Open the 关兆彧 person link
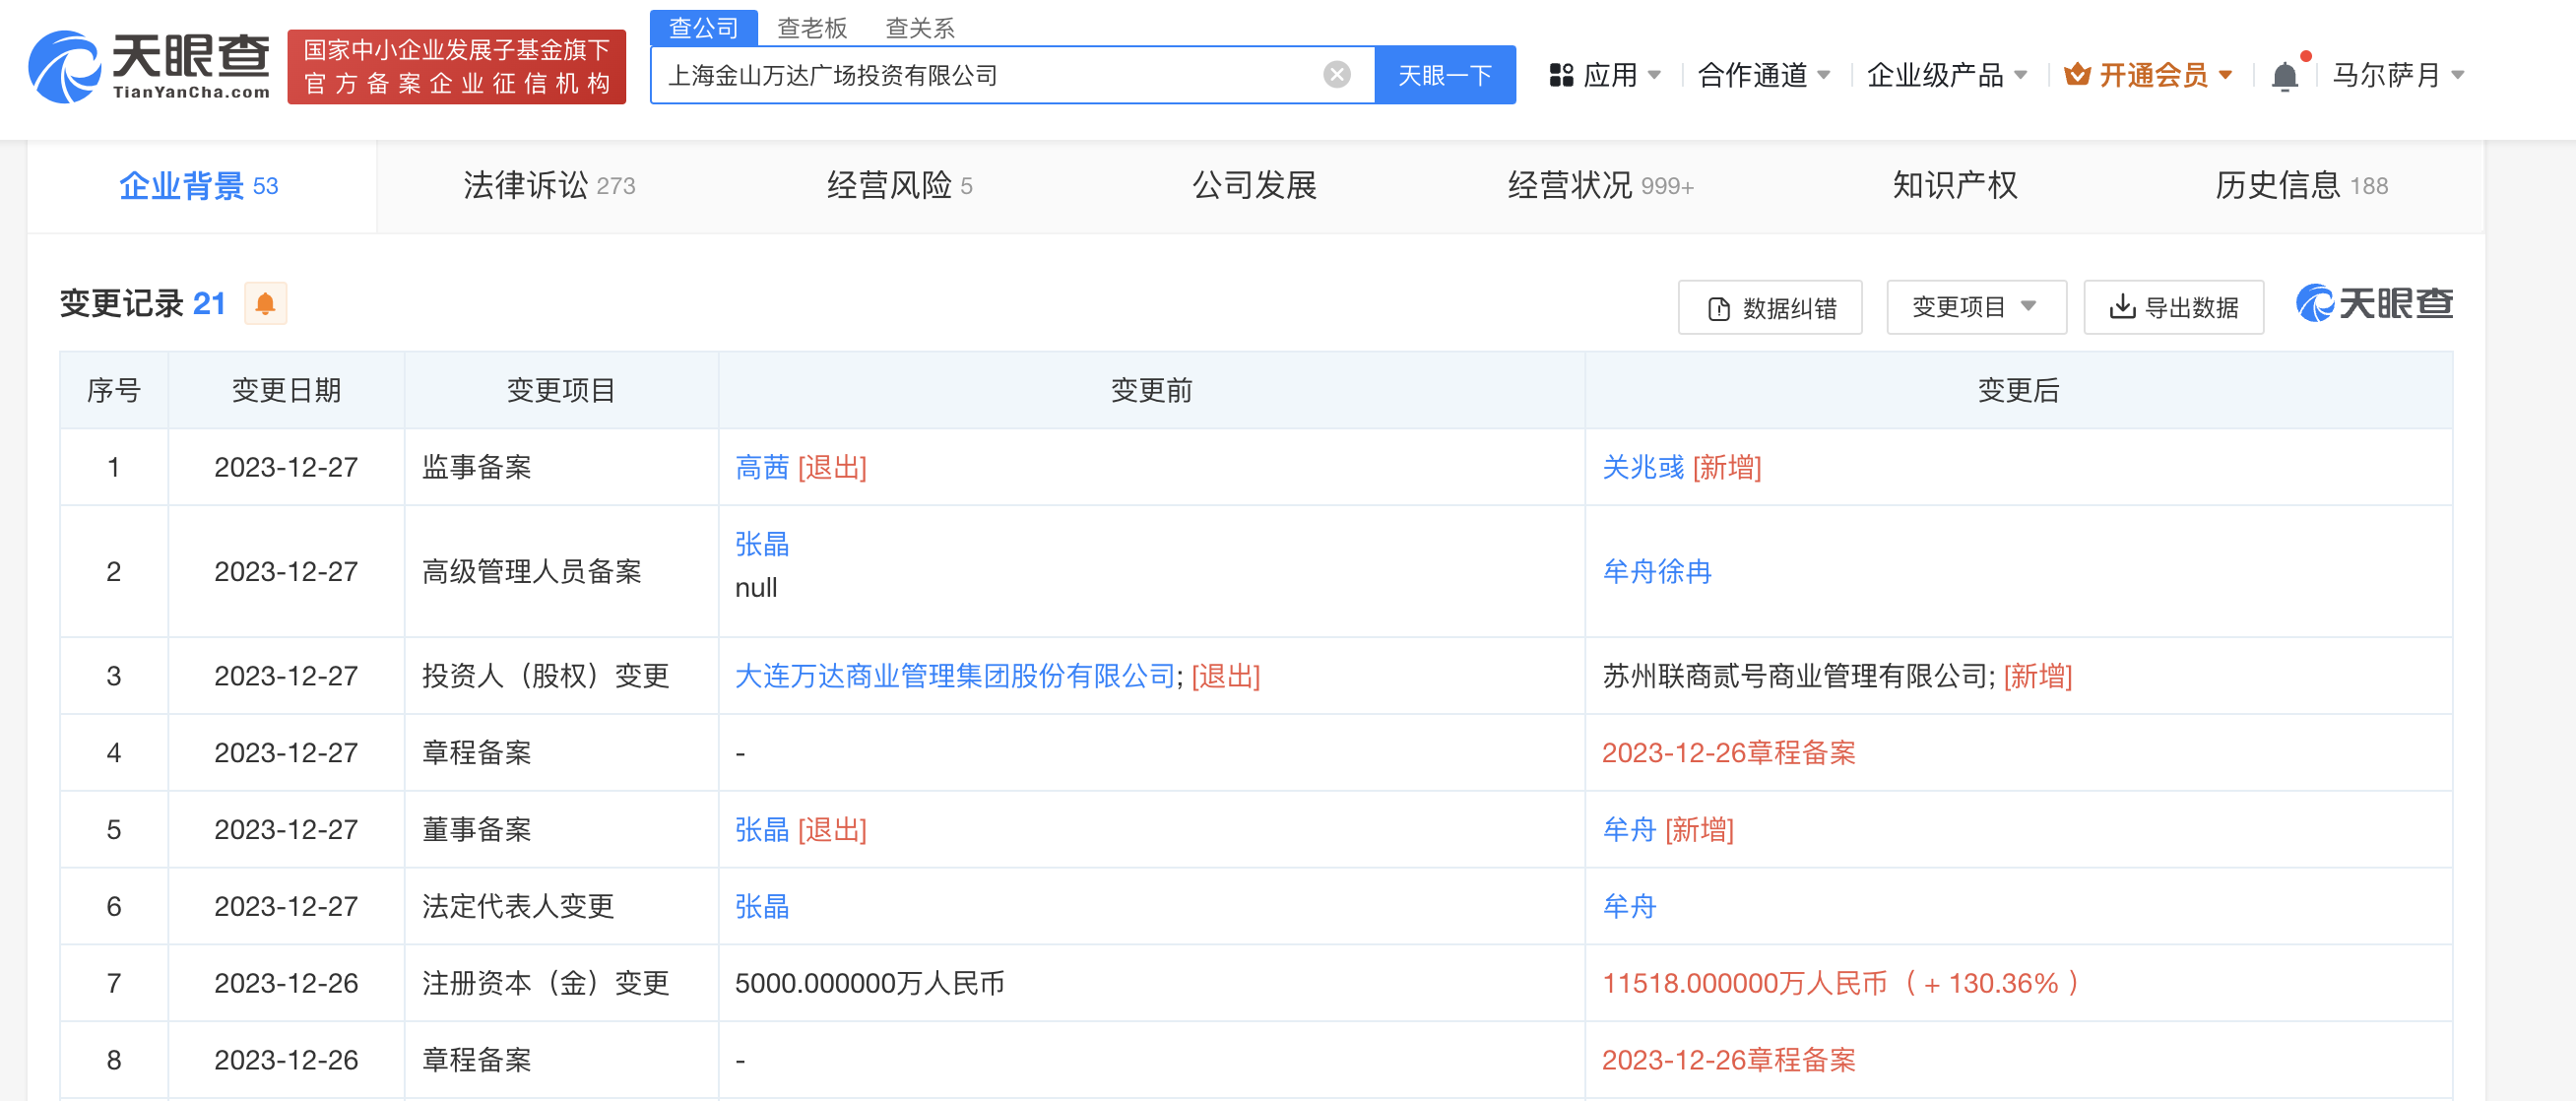Screen dimensions: 2576x1101 coord(1643,467)
